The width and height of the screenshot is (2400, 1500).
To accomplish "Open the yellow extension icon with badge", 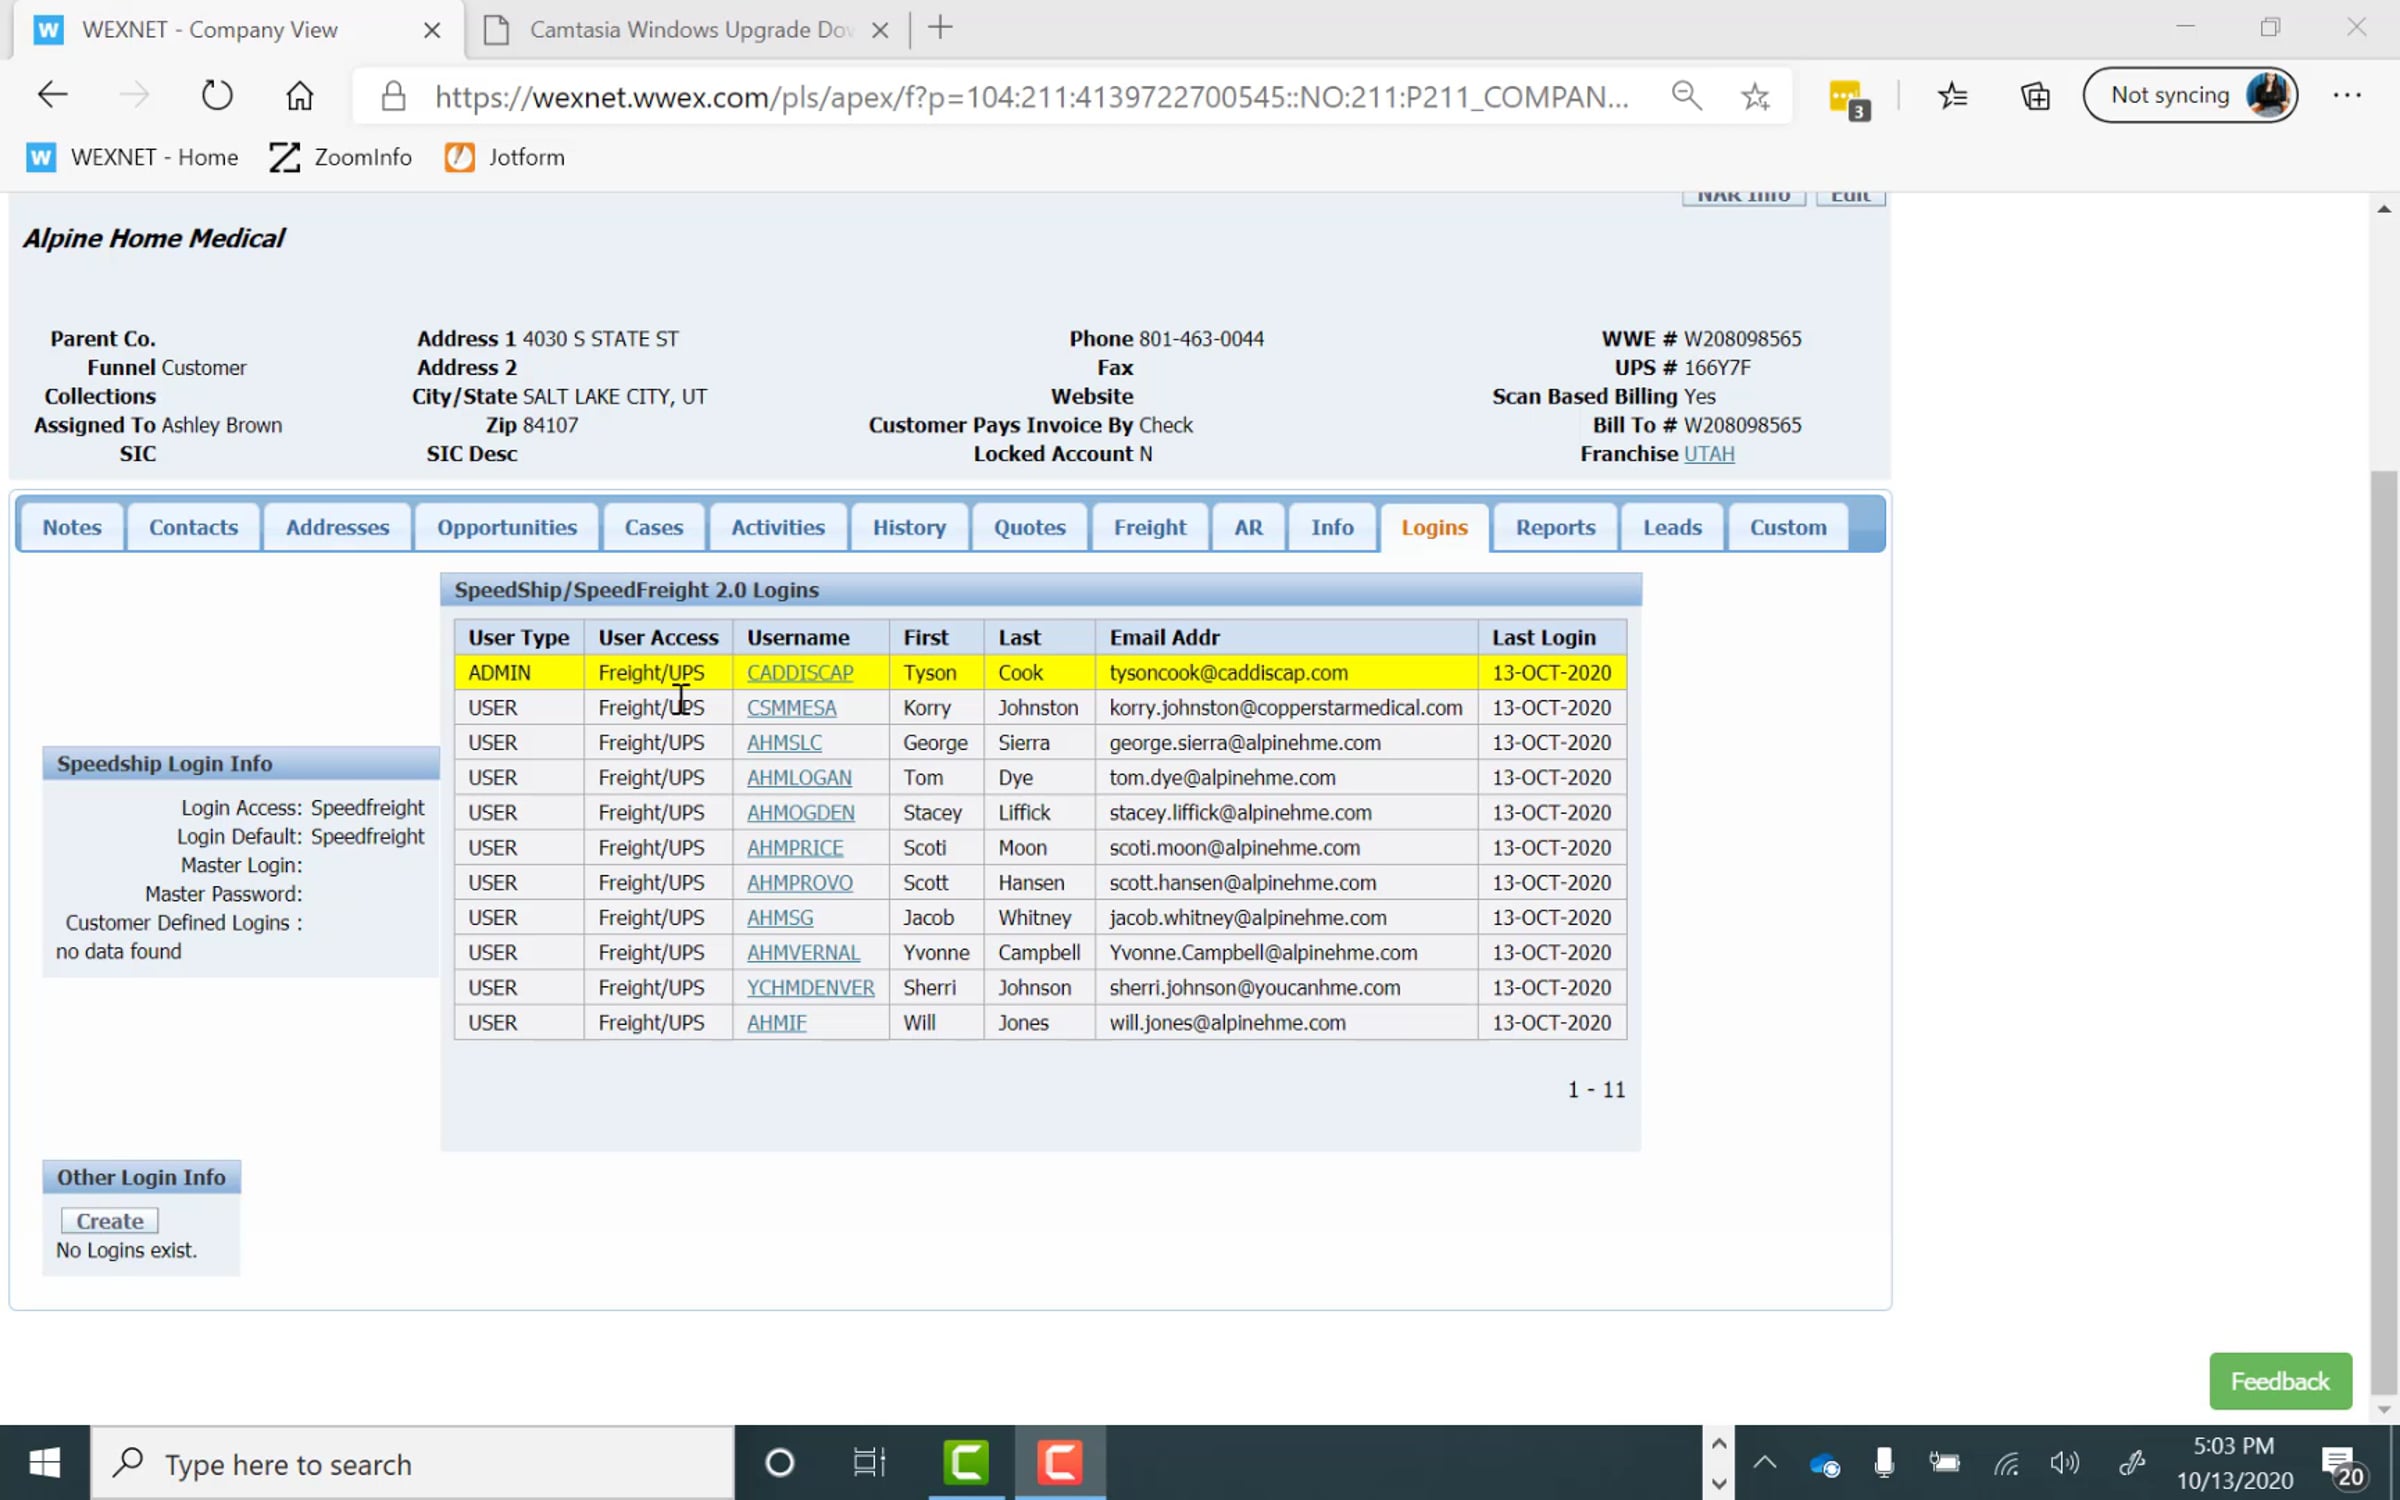I will point(1846,98).
